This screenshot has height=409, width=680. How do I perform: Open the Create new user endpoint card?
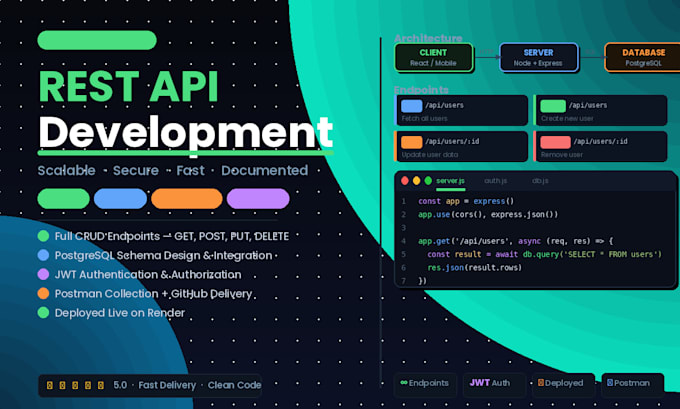[600, 111]
